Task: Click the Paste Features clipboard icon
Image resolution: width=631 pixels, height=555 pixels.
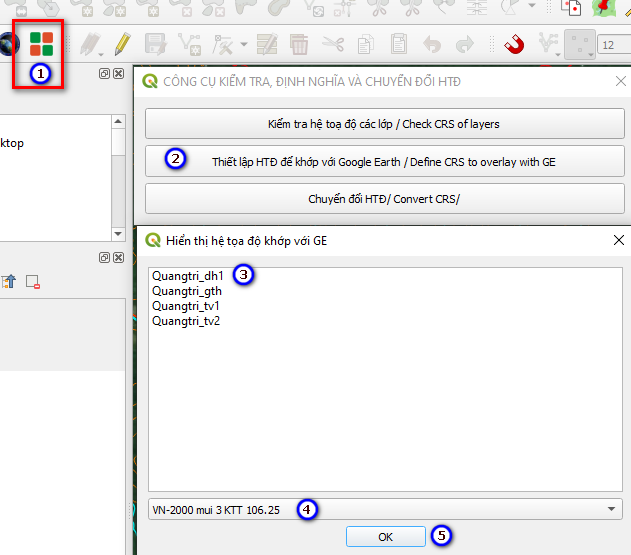Action: click(x=399, y=43)
